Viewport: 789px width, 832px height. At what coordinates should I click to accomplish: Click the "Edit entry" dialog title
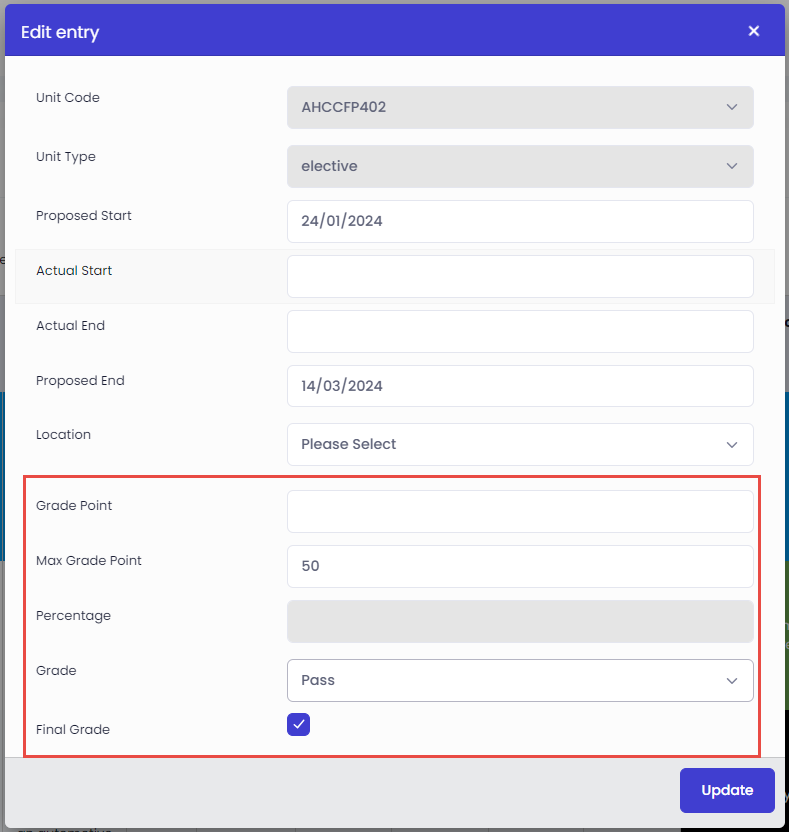coord(60,32)
